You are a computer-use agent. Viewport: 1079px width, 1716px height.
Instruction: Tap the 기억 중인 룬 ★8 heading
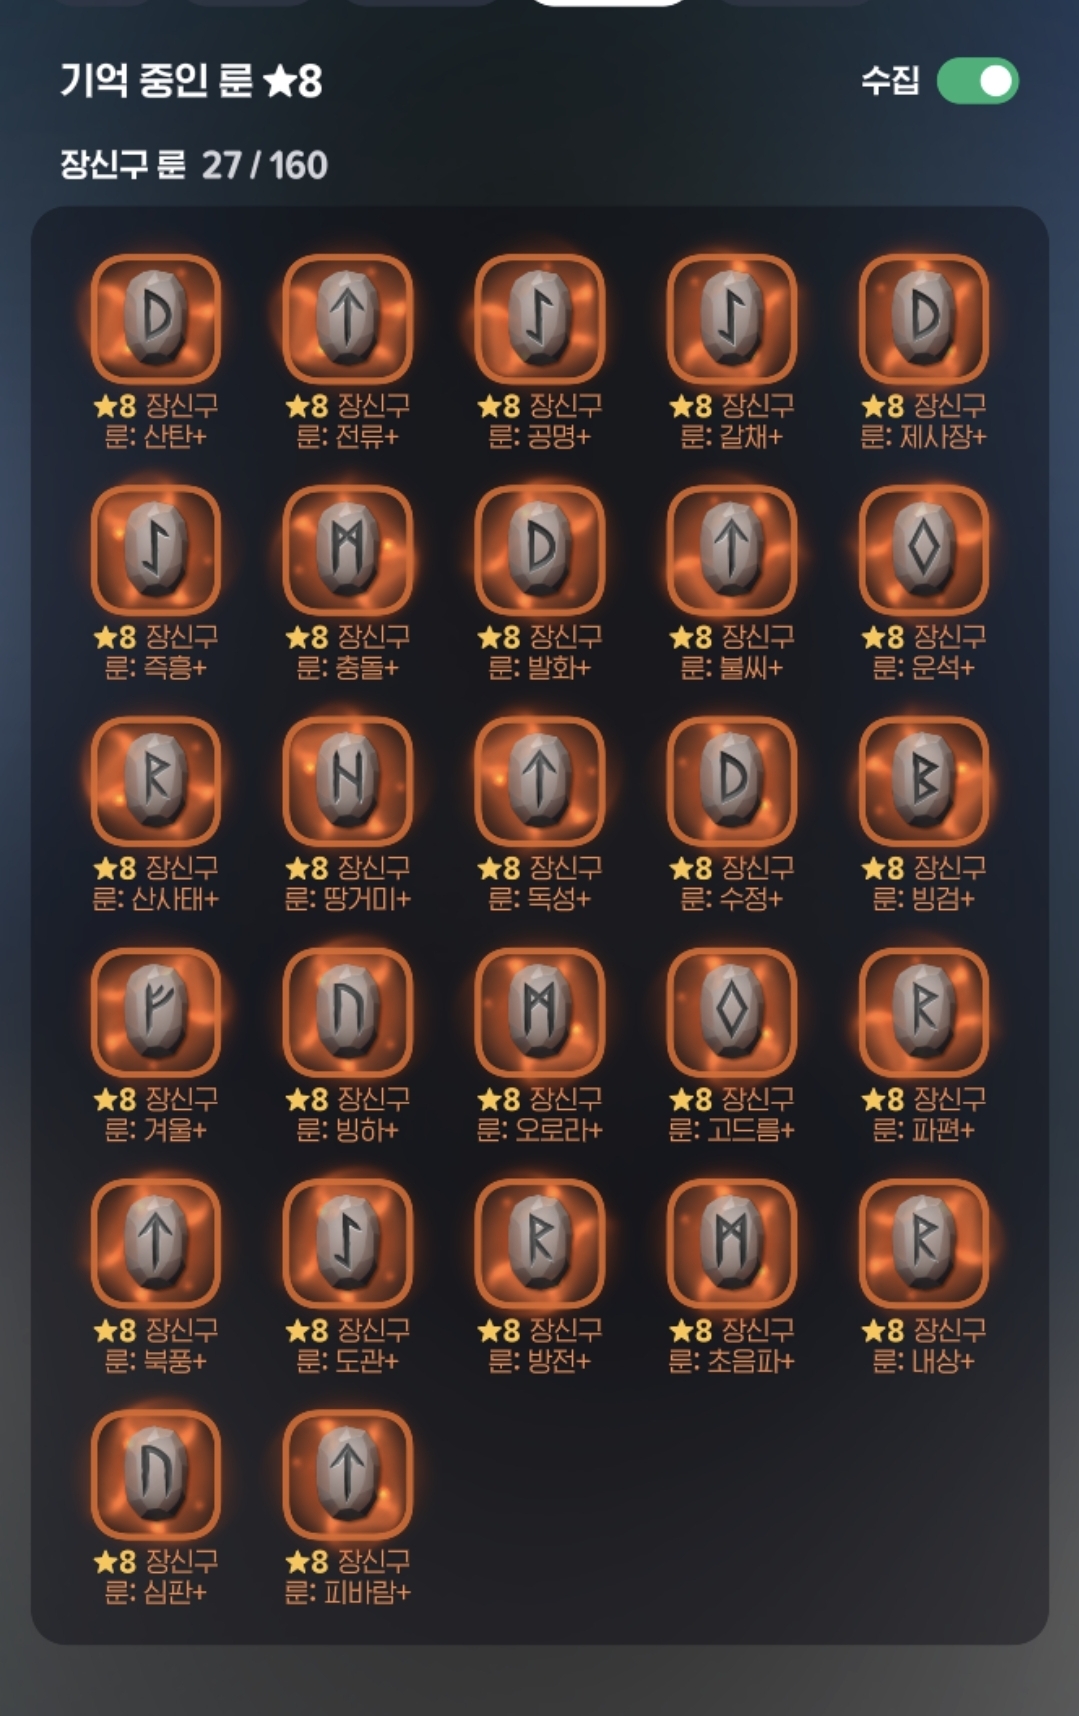pyautogui.click(x=191, y=81)
